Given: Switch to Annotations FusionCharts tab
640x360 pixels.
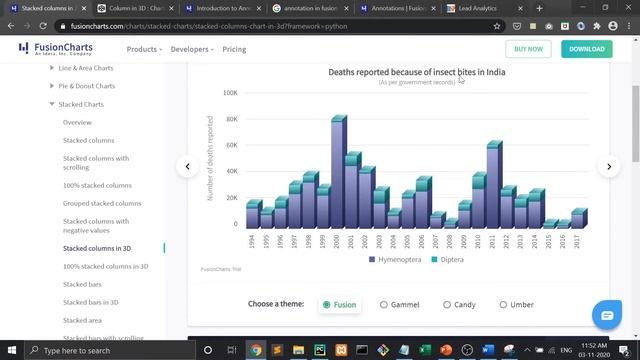Looking at the screenshot, I should click(398, 8).
